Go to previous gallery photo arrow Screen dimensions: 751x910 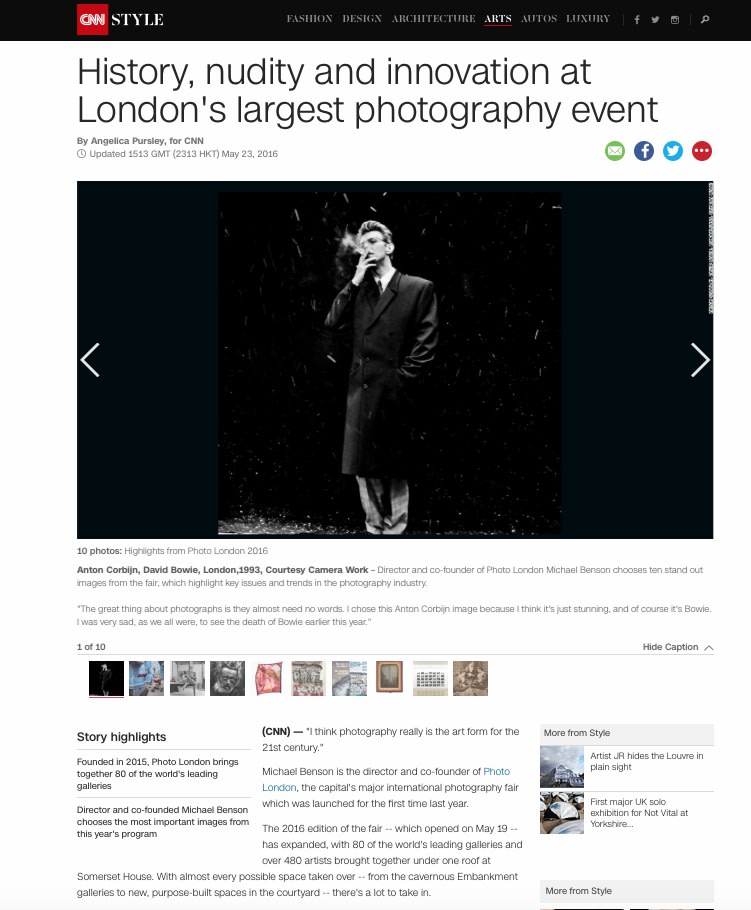tap(90, 360)
